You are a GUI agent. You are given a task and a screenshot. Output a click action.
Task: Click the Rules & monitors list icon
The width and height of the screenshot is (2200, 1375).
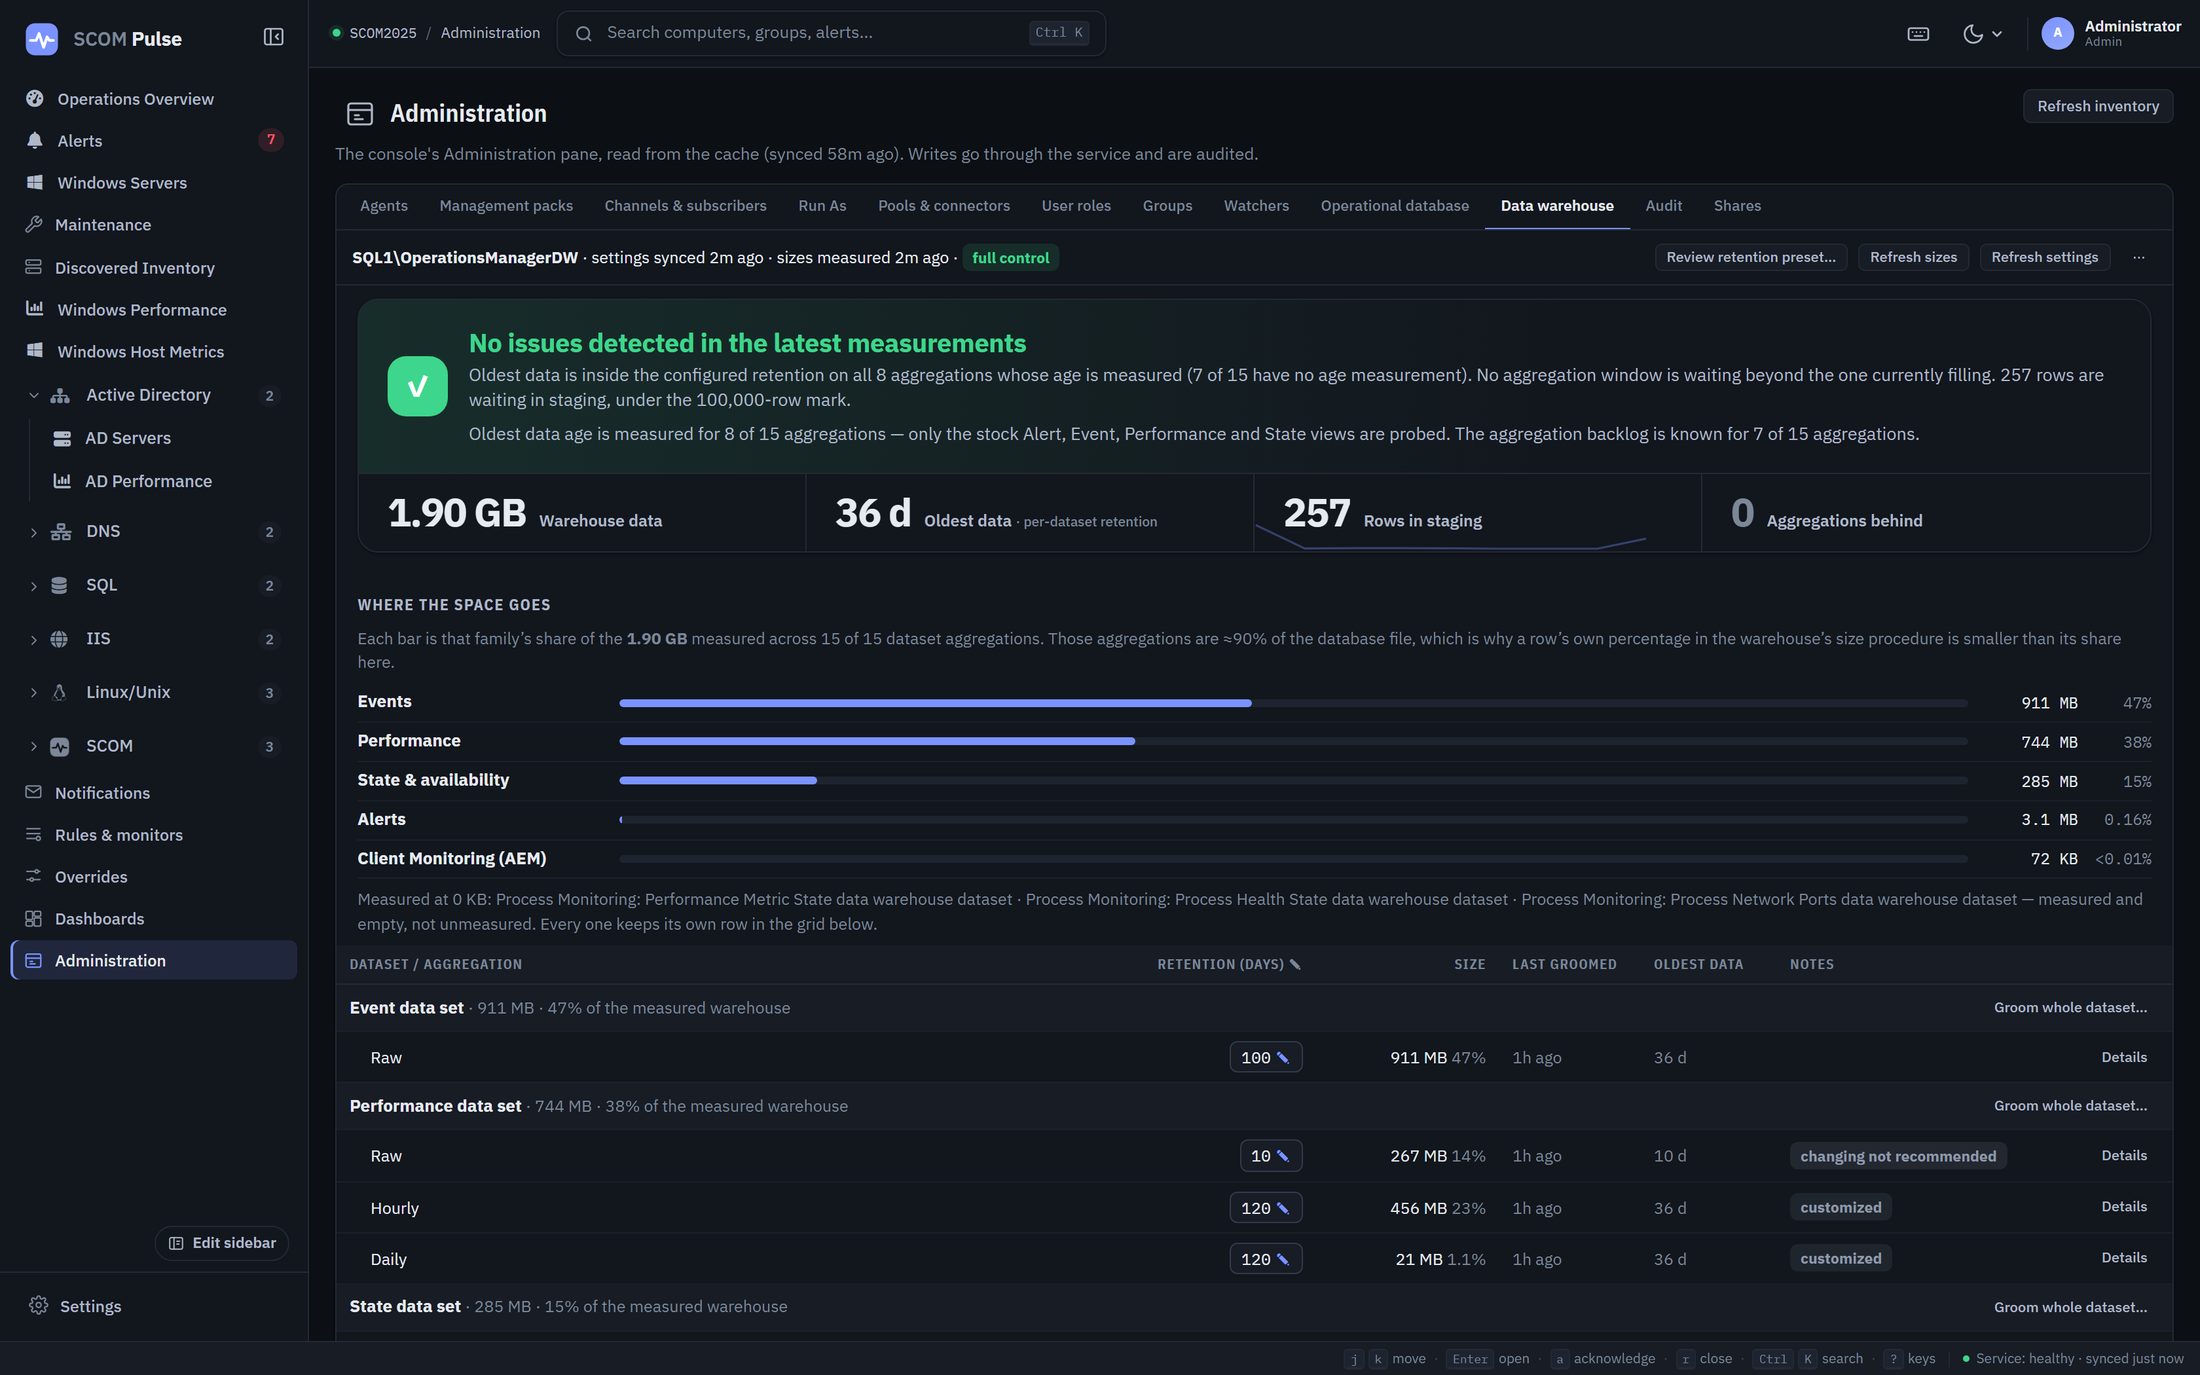pyautogui.click(x=34, y=835)
